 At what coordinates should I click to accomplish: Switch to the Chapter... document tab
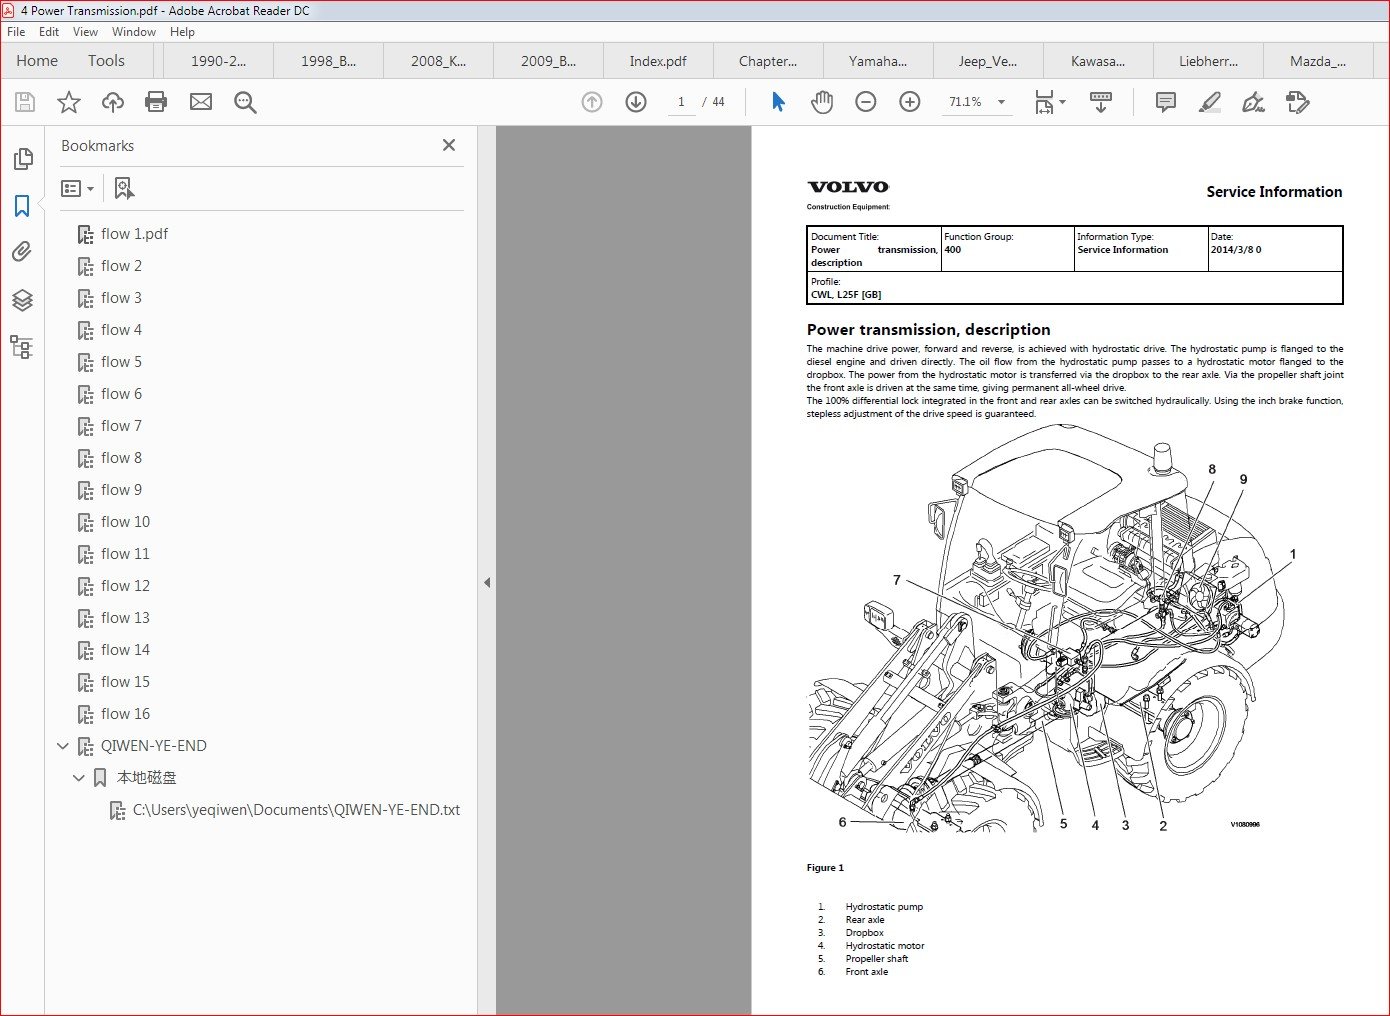[768, 61]
